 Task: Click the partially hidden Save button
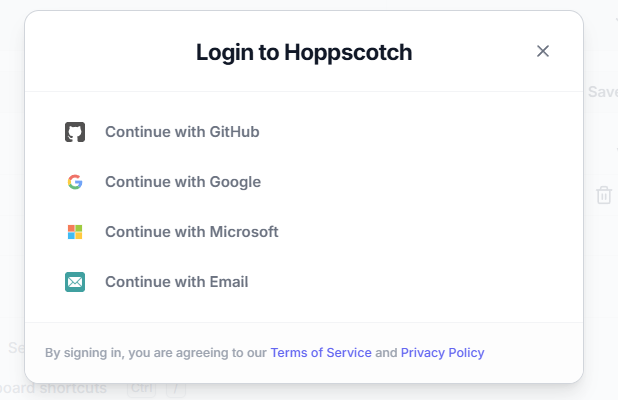tap(602, 91)
